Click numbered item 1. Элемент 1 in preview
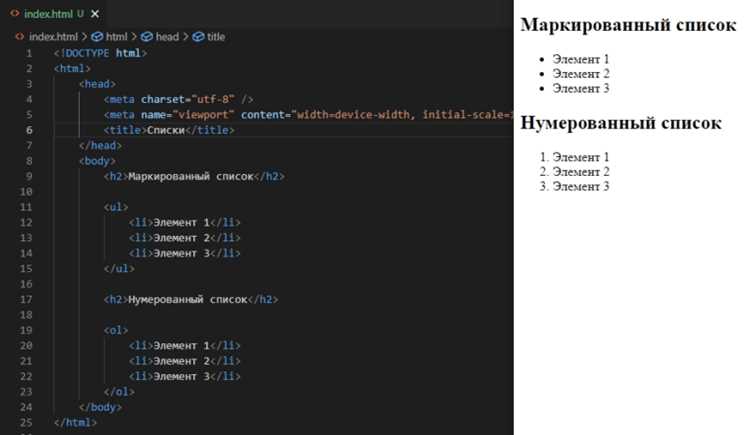Viewport: 750px width, 435px height. tap(574, 157)
